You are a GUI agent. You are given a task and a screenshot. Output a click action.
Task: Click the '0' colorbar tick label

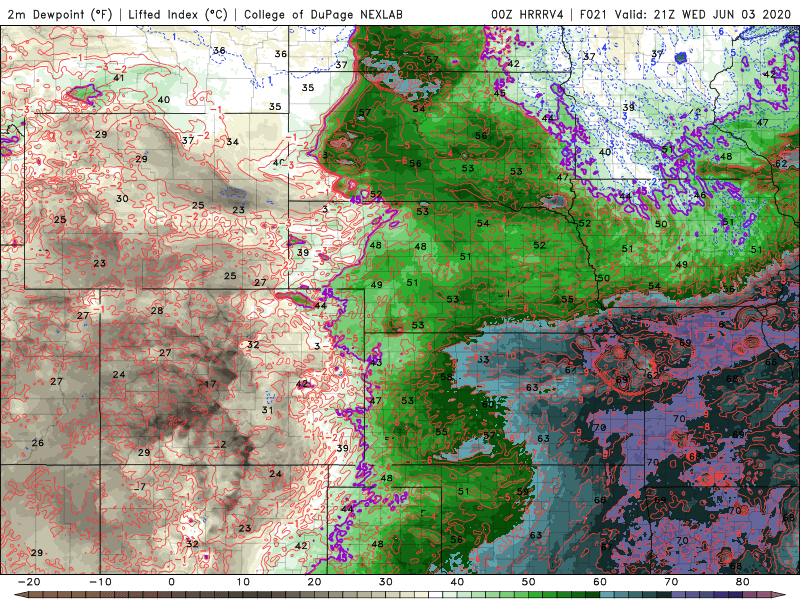pos(171,582)
